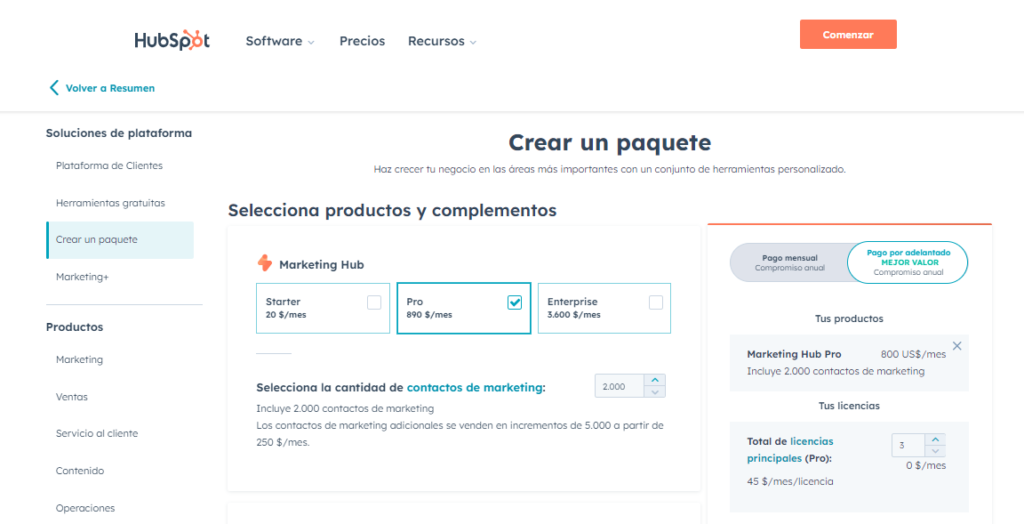The image size is (1024, 524).
Task: Open Operaciones in sidebar
Action: pos(85,508)
